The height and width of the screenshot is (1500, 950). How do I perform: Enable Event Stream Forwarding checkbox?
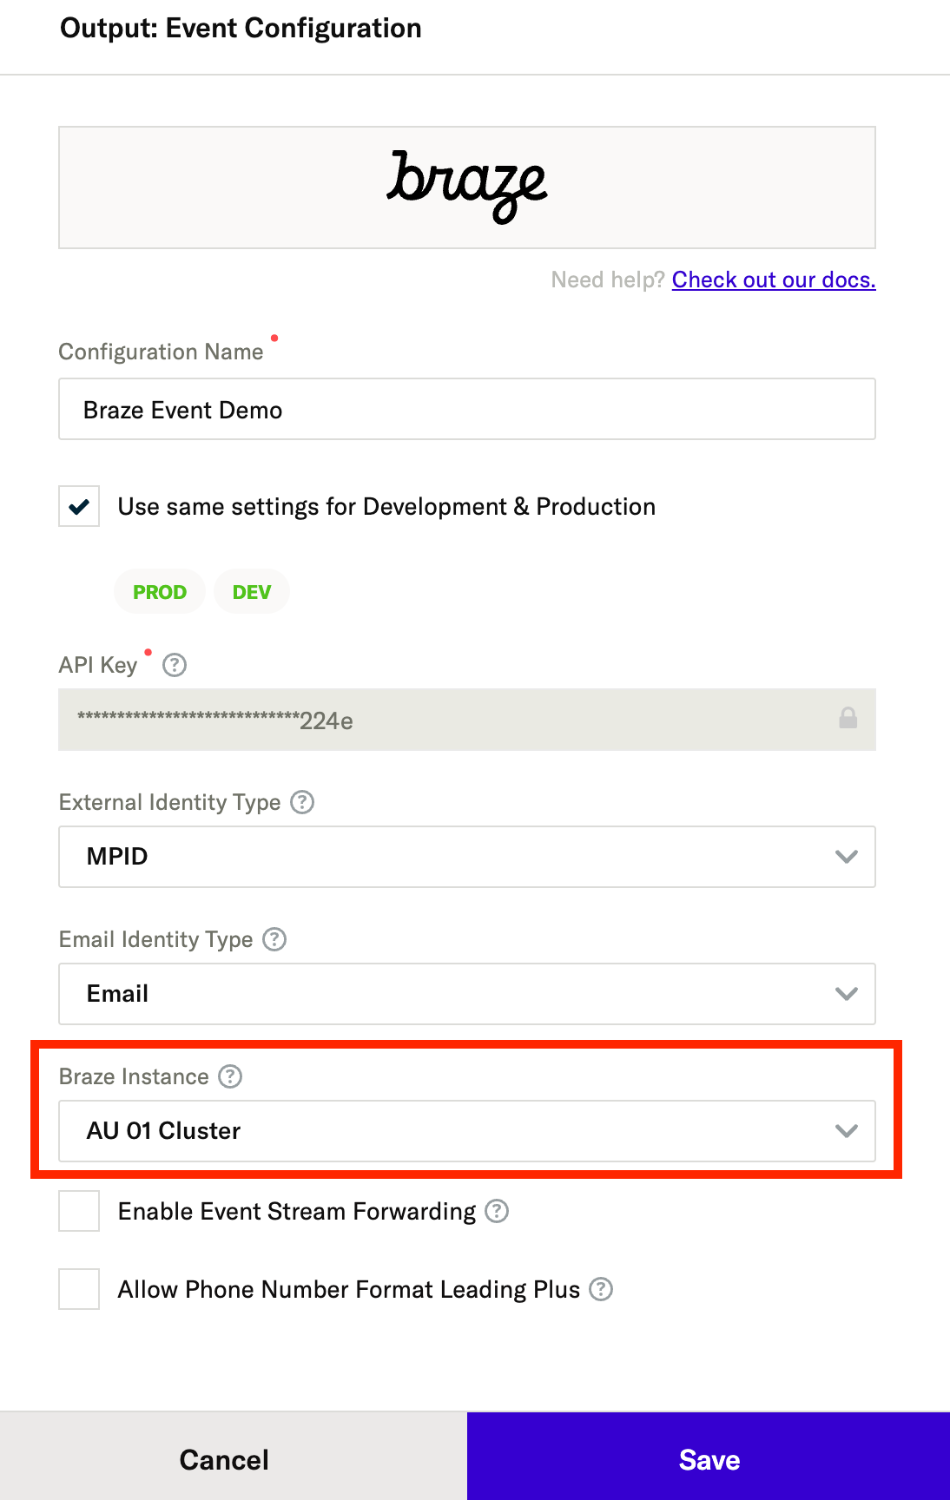[79, 1211]
